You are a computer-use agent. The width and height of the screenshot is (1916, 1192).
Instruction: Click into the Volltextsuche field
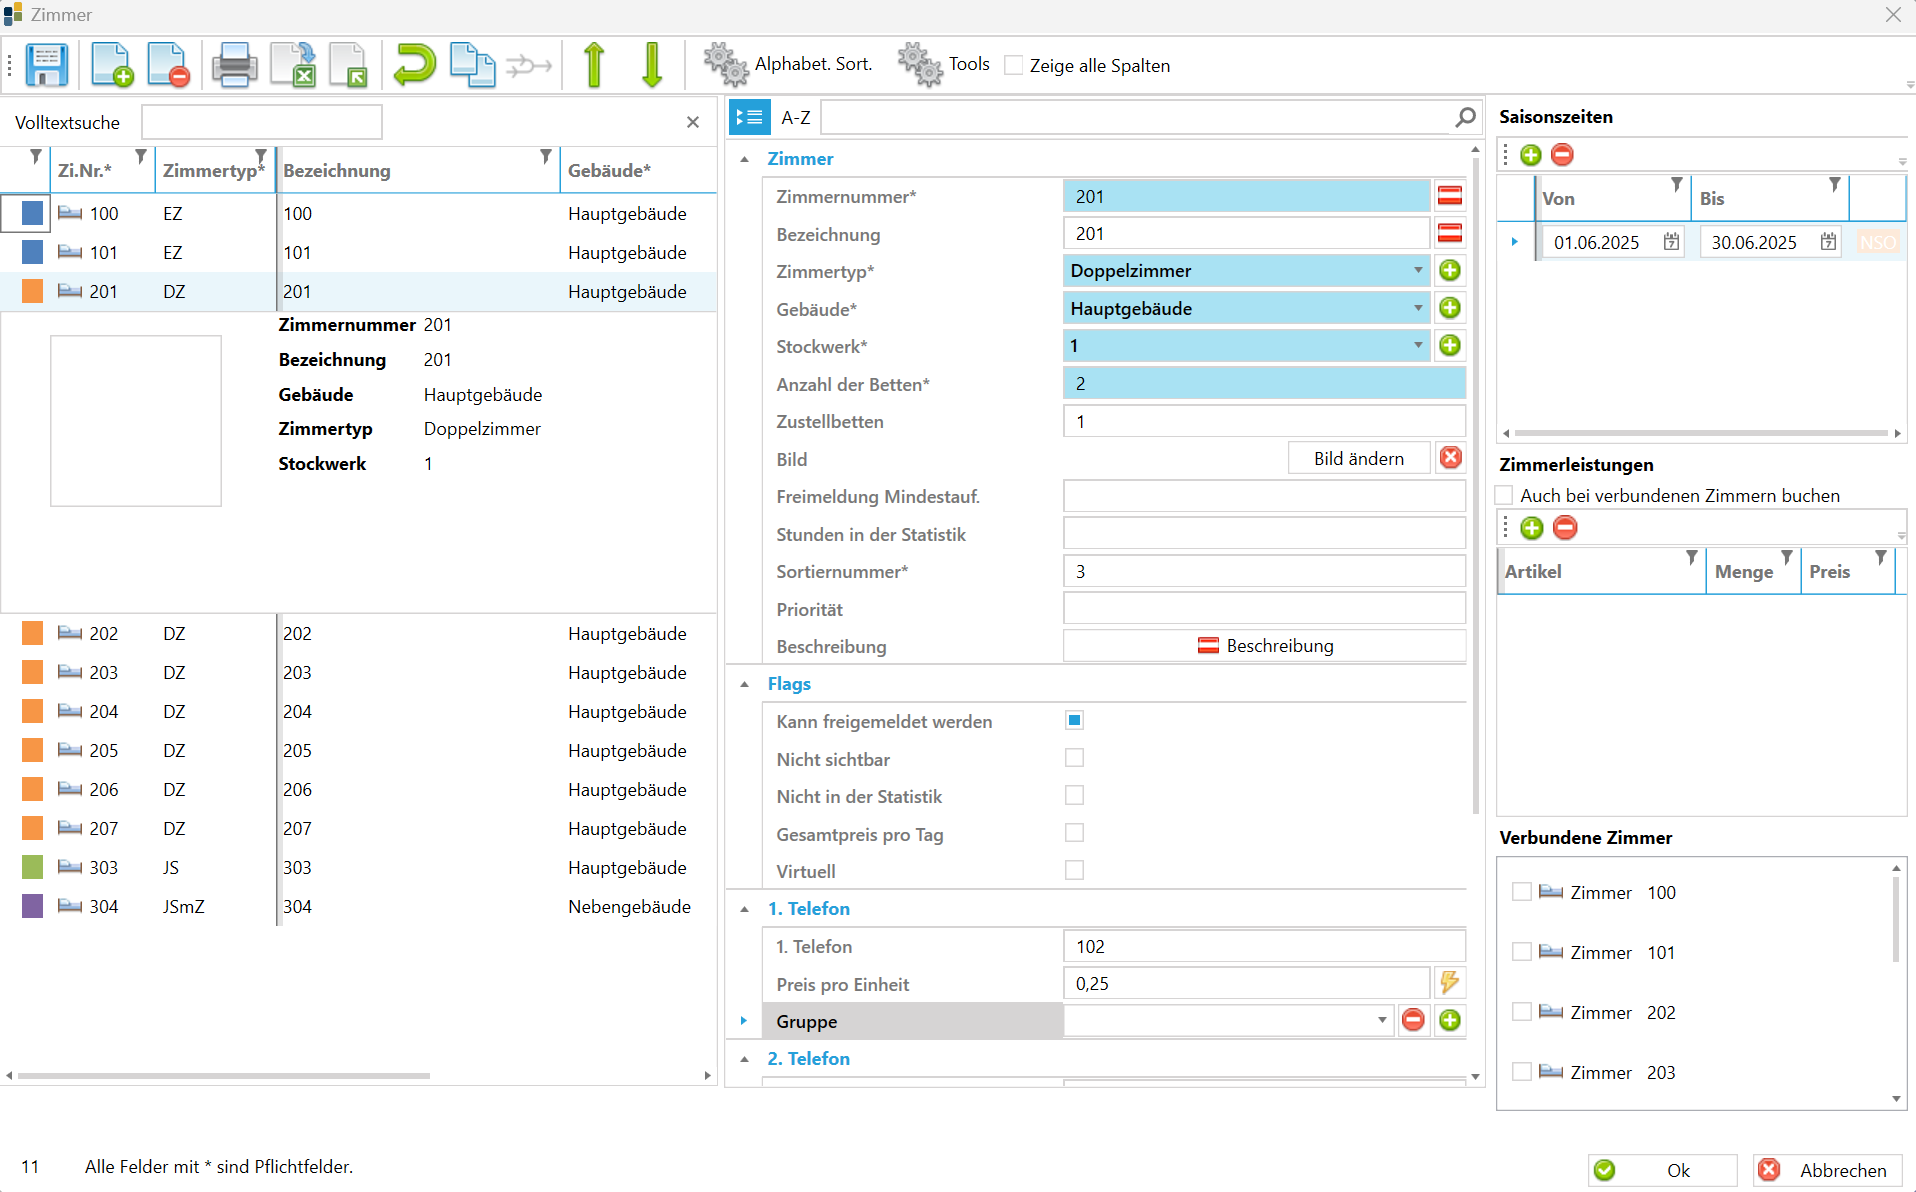tap(262, 122)
